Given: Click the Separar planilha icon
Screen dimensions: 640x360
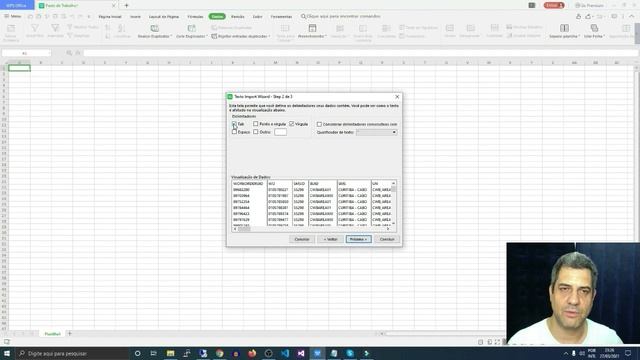Looking at the screenshot, I should pyautogui.click(x=564, y=28).
